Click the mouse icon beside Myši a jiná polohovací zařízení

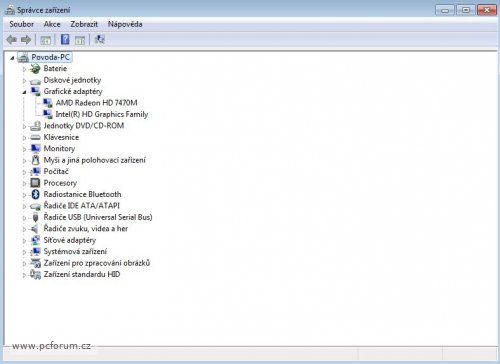(35, 160)
